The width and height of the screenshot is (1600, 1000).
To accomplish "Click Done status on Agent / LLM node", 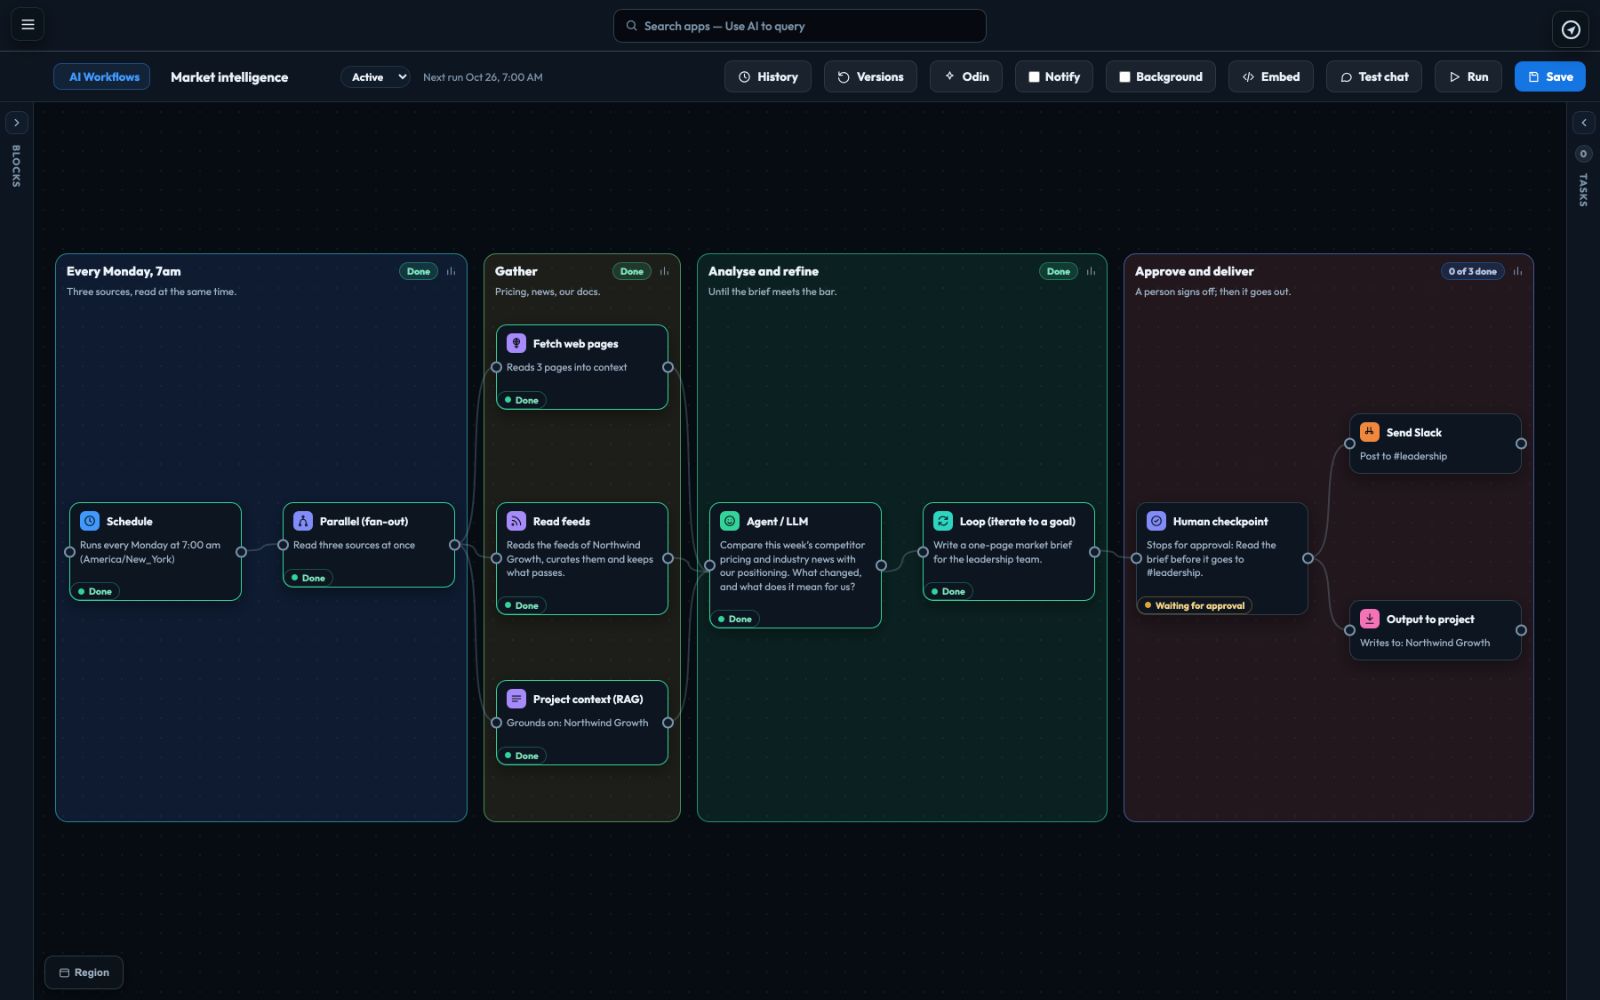I will coord(735,618).
